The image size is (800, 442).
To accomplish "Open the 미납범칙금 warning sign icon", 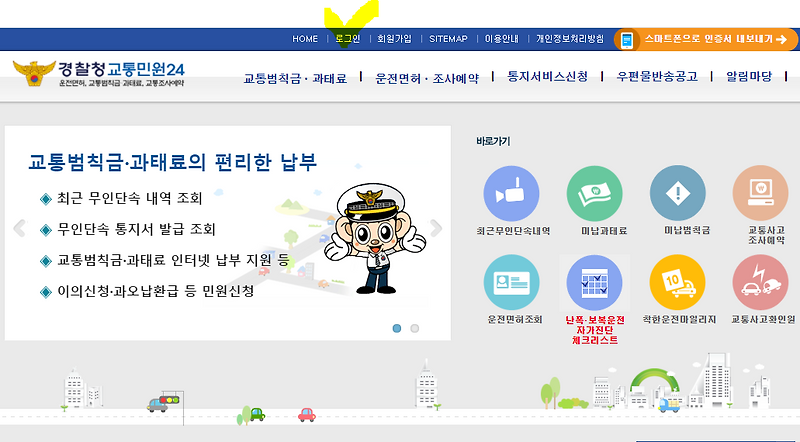I will click(x=678, y=193).
